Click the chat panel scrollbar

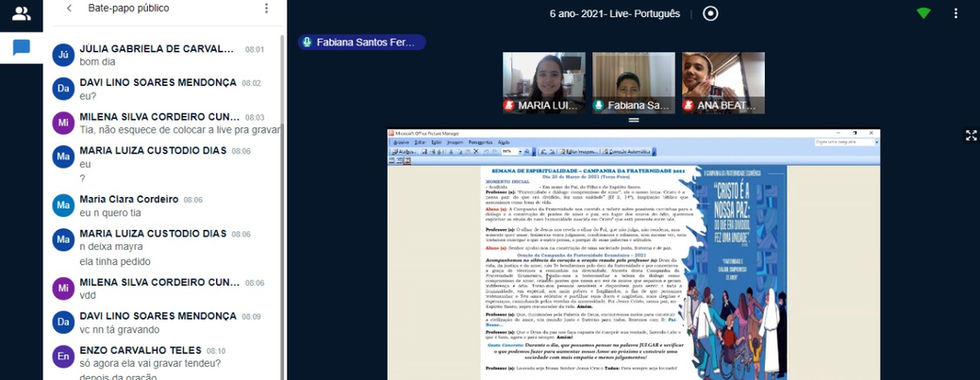[282, 206]
